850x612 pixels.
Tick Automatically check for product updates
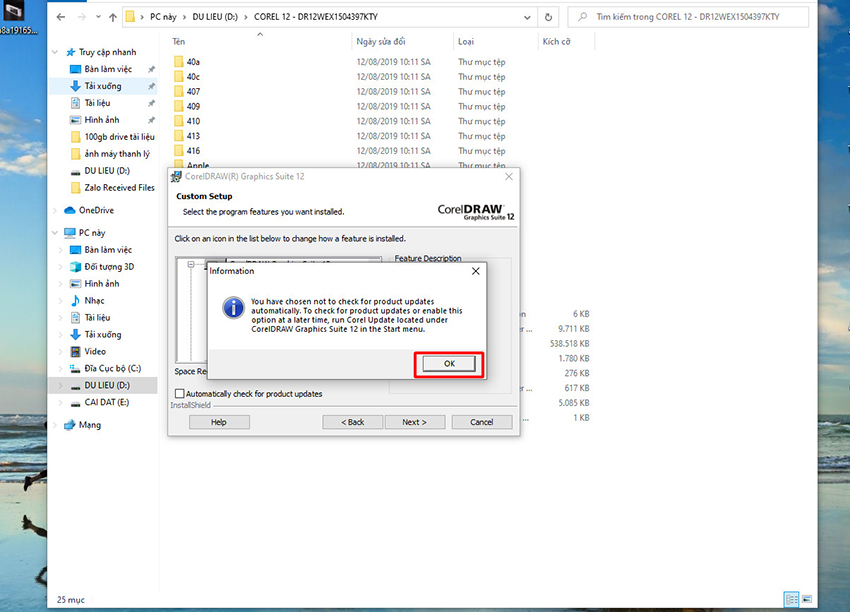(179, 394)
